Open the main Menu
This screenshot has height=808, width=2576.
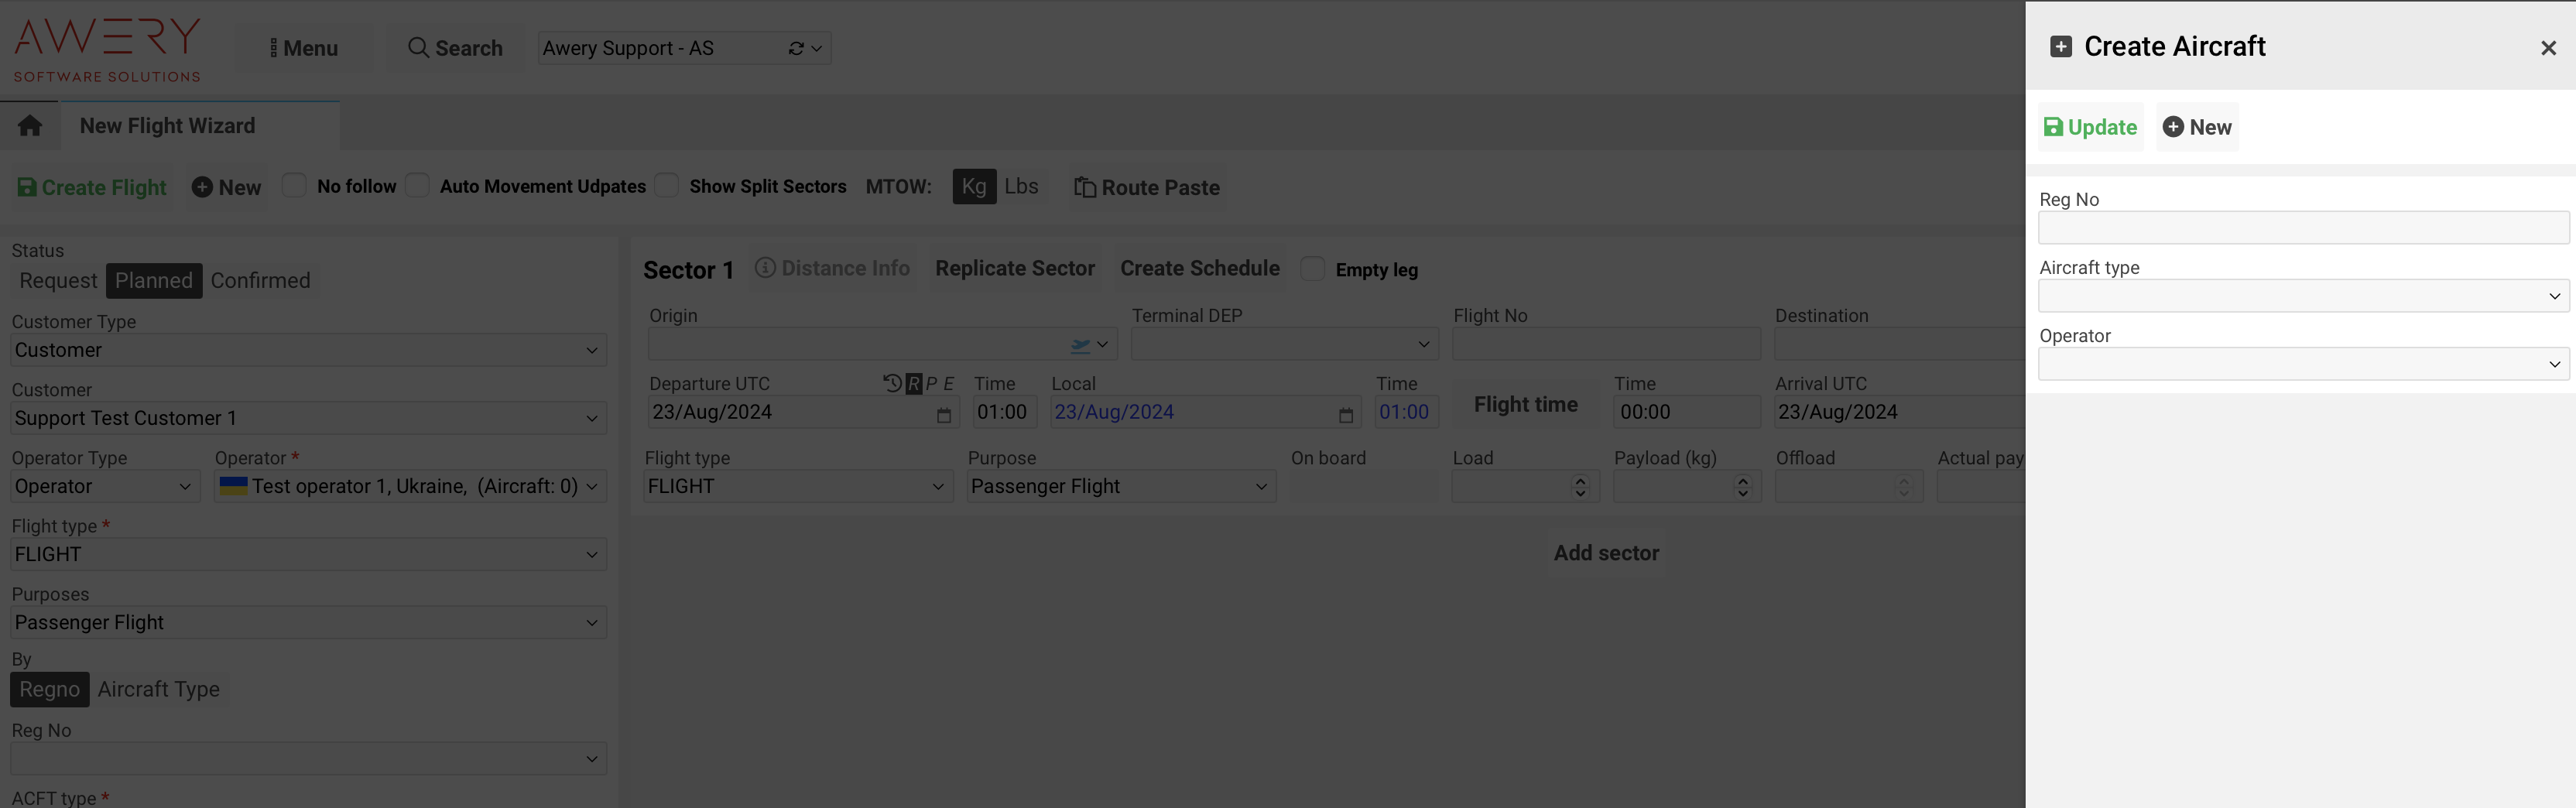pyautogui.click(x=304, y=48)
